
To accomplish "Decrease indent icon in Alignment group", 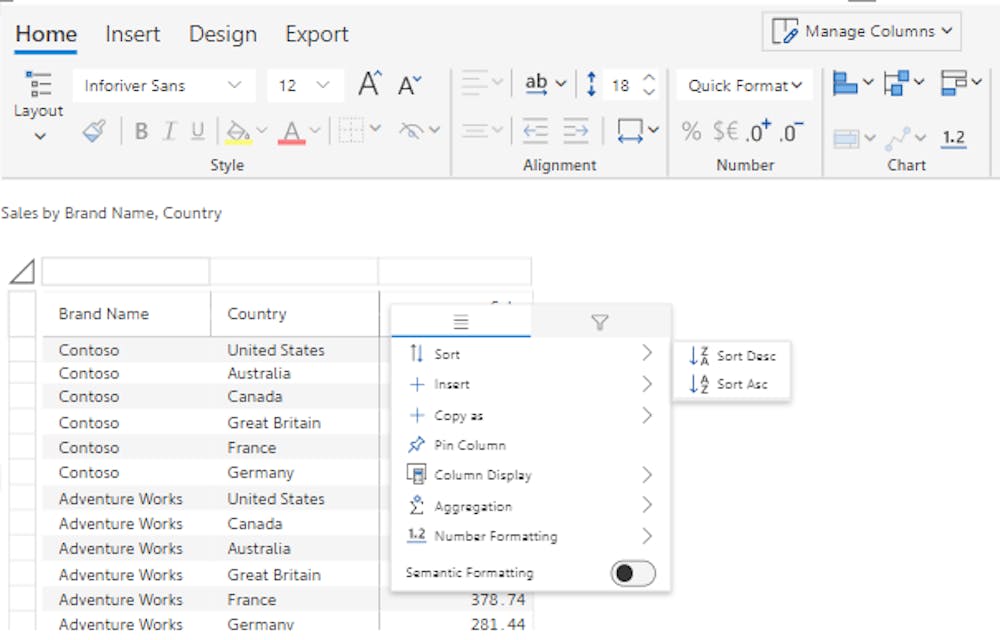I will point(534,131).
